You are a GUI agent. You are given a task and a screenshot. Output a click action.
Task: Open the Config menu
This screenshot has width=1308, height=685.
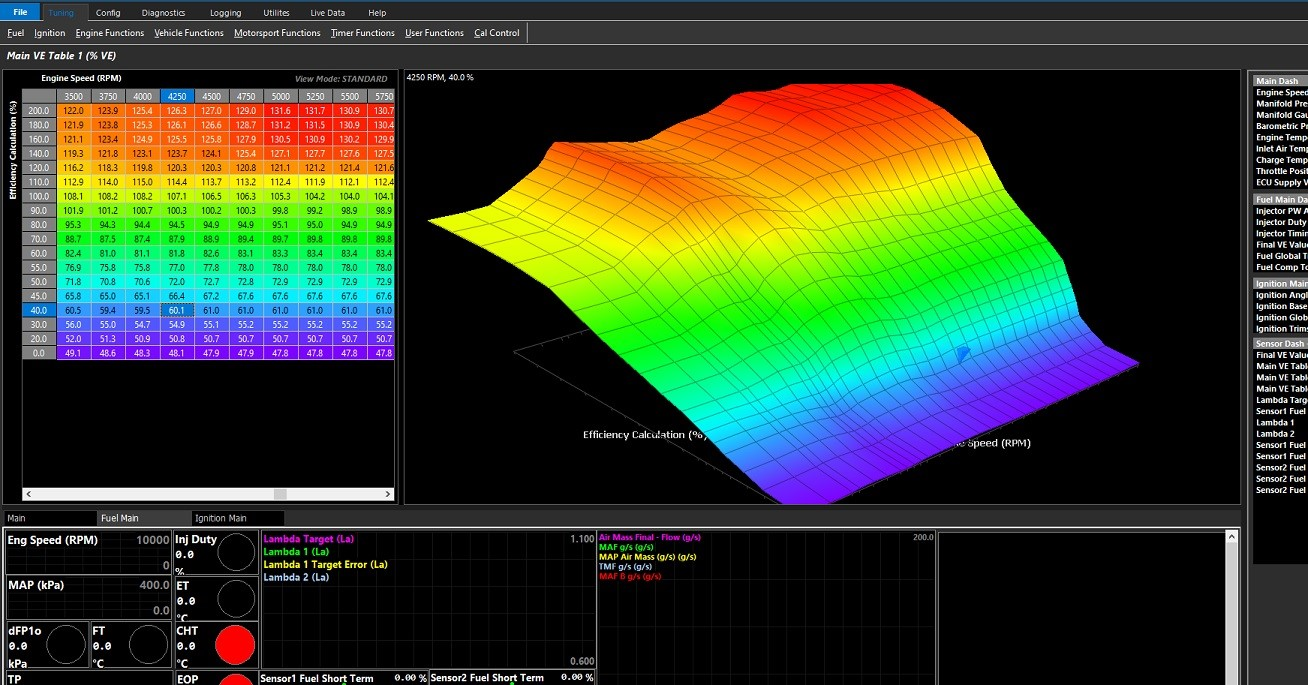108,13
